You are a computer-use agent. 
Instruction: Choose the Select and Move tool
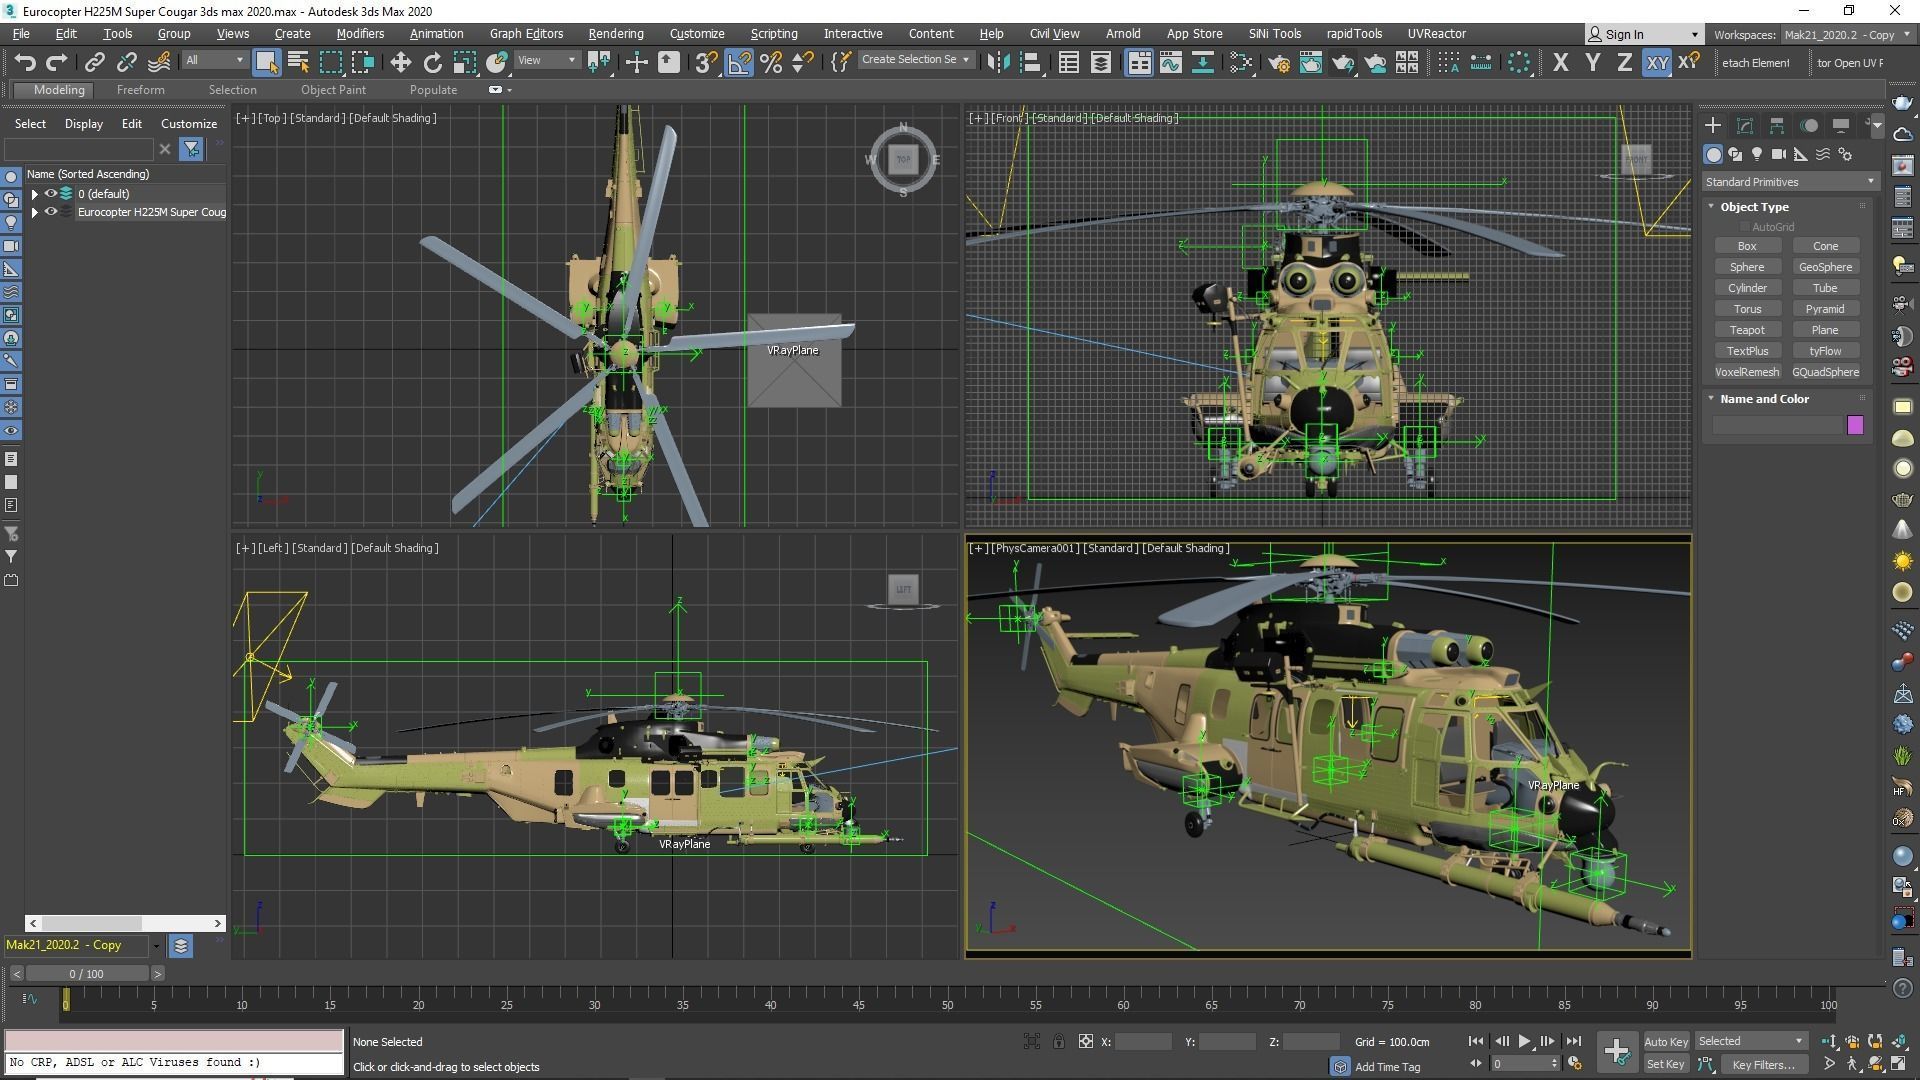(400, 62)
